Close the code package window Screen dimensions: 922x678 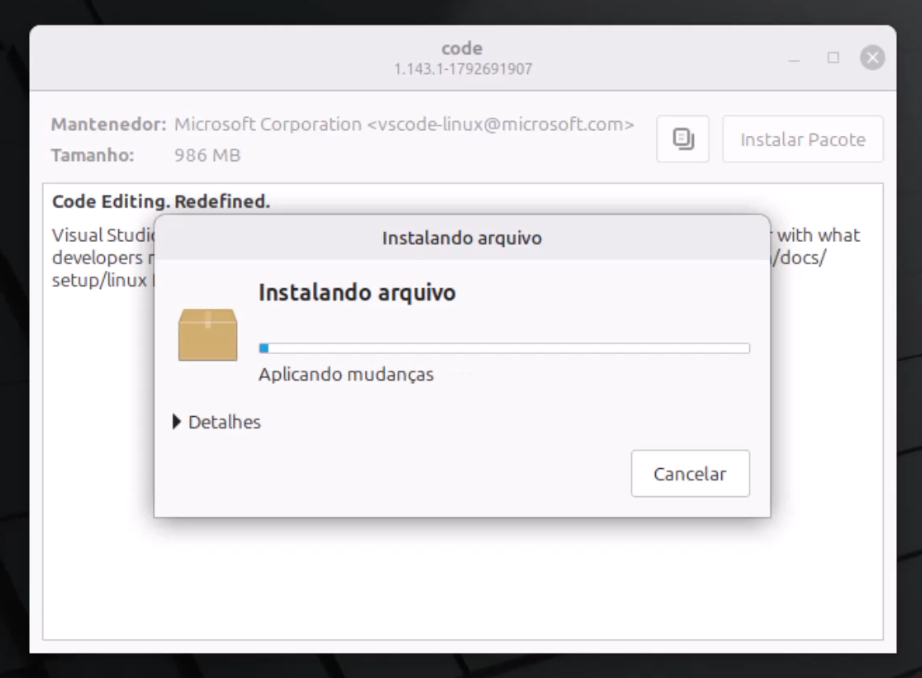pyautogui.click(x=872, y=58)
